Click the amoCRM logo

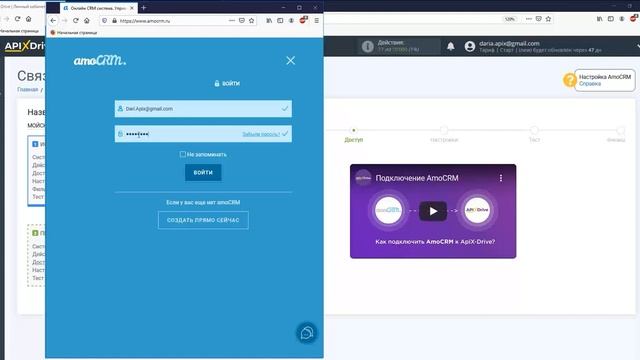point(100,60)
